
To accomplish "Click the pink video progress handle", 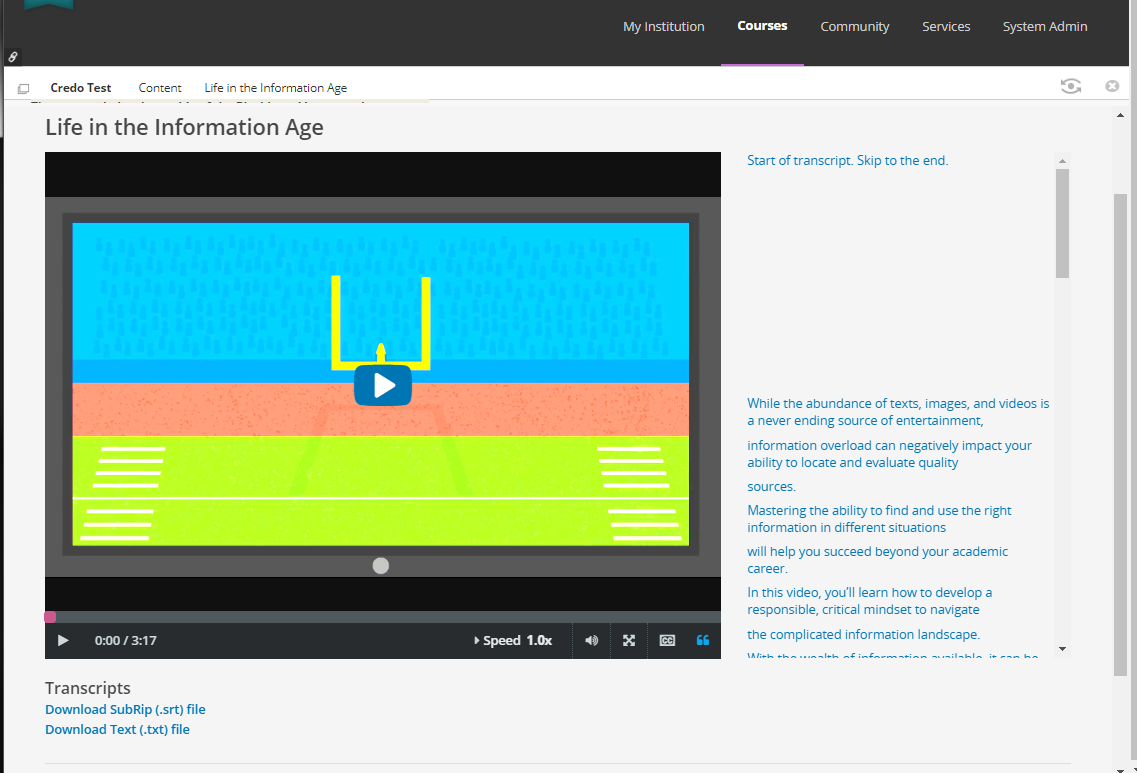I will [x=50, y=617].
